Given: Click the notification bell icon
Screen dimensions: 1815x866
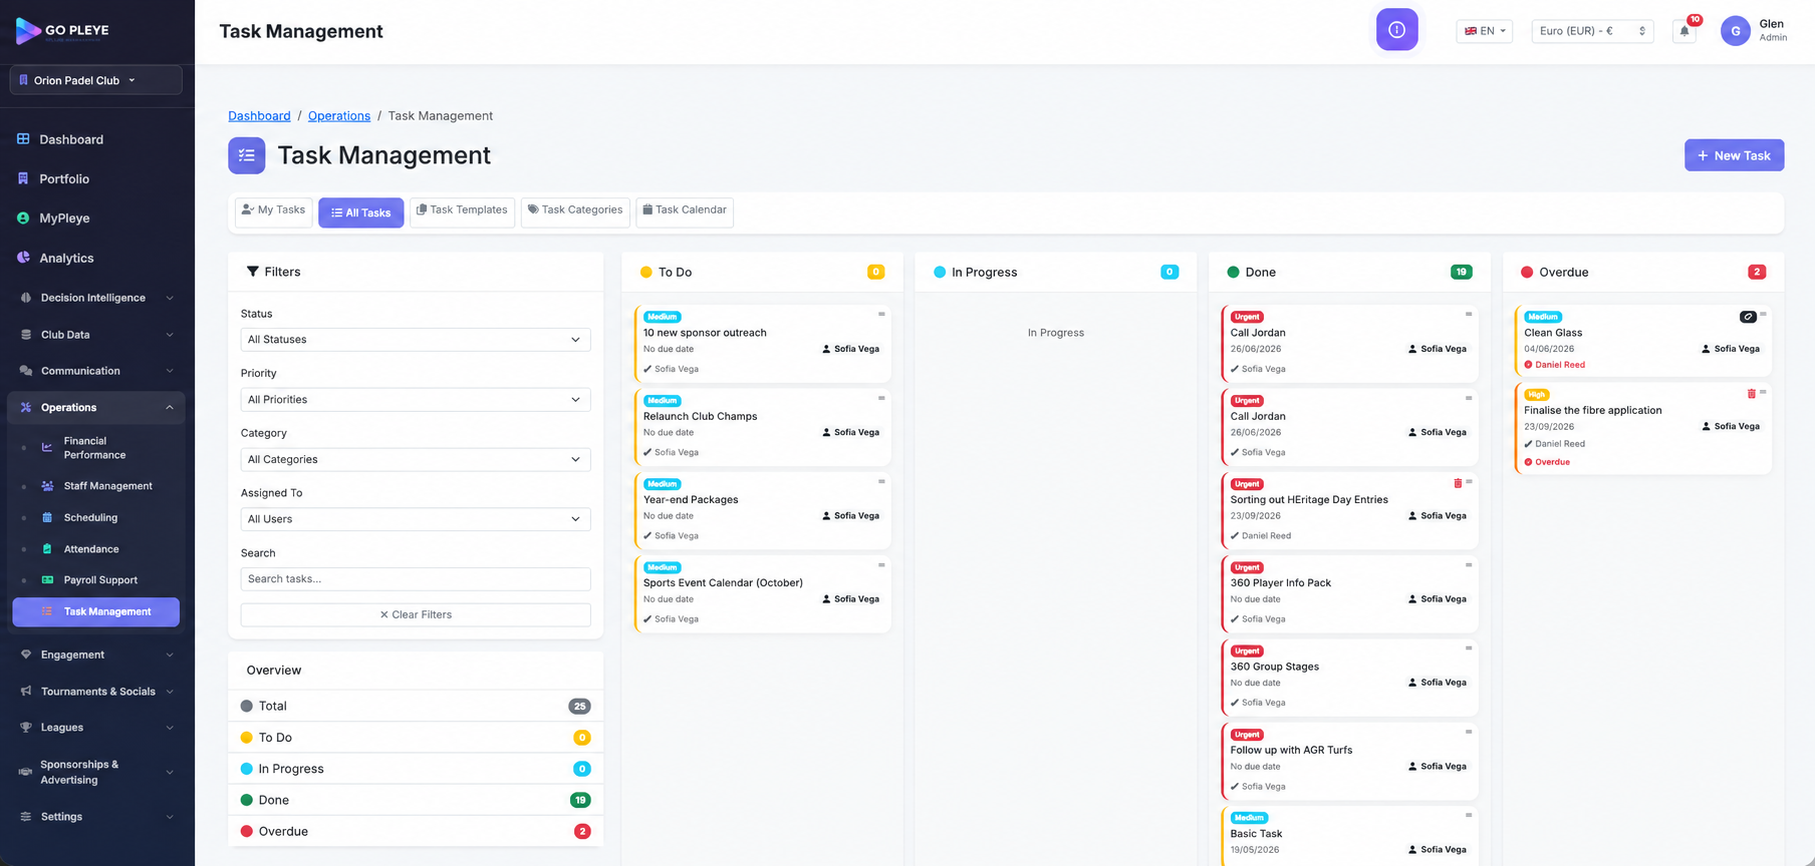Looking at the screenshot, I should (1685, 31).
